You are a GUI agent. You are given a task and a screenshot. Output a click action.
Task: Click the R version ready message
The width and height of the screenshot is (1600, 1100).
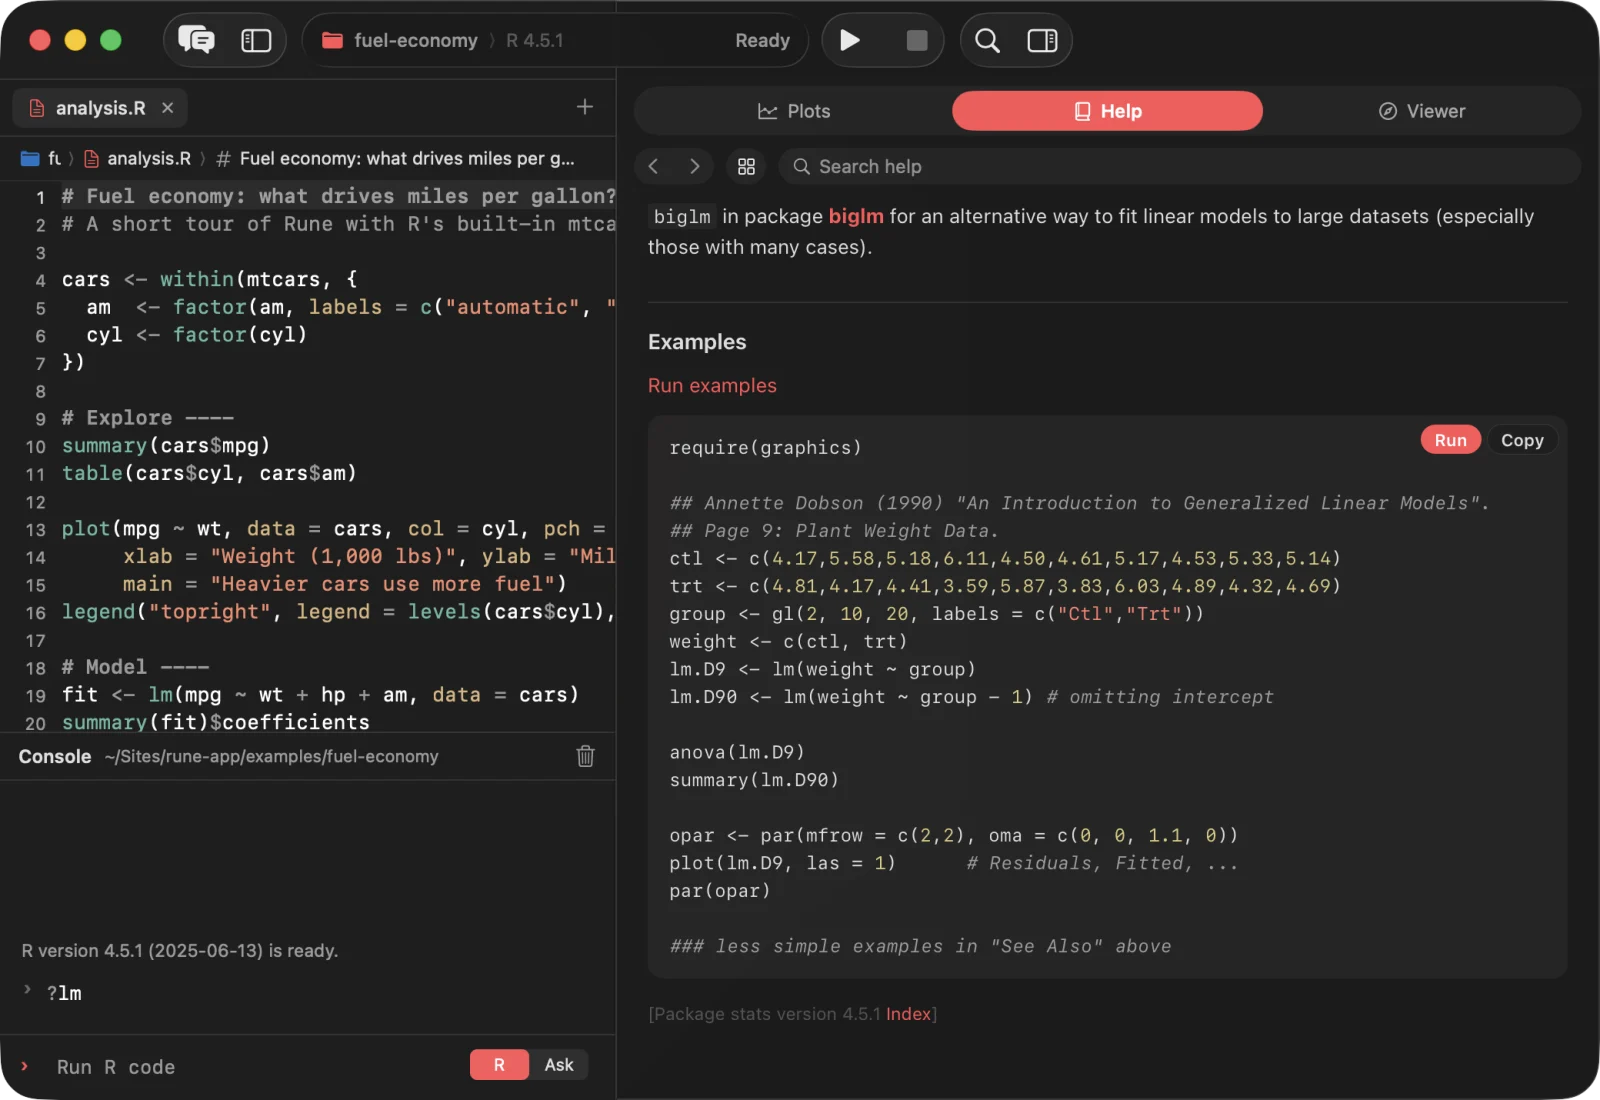click(x=180, y=951)
